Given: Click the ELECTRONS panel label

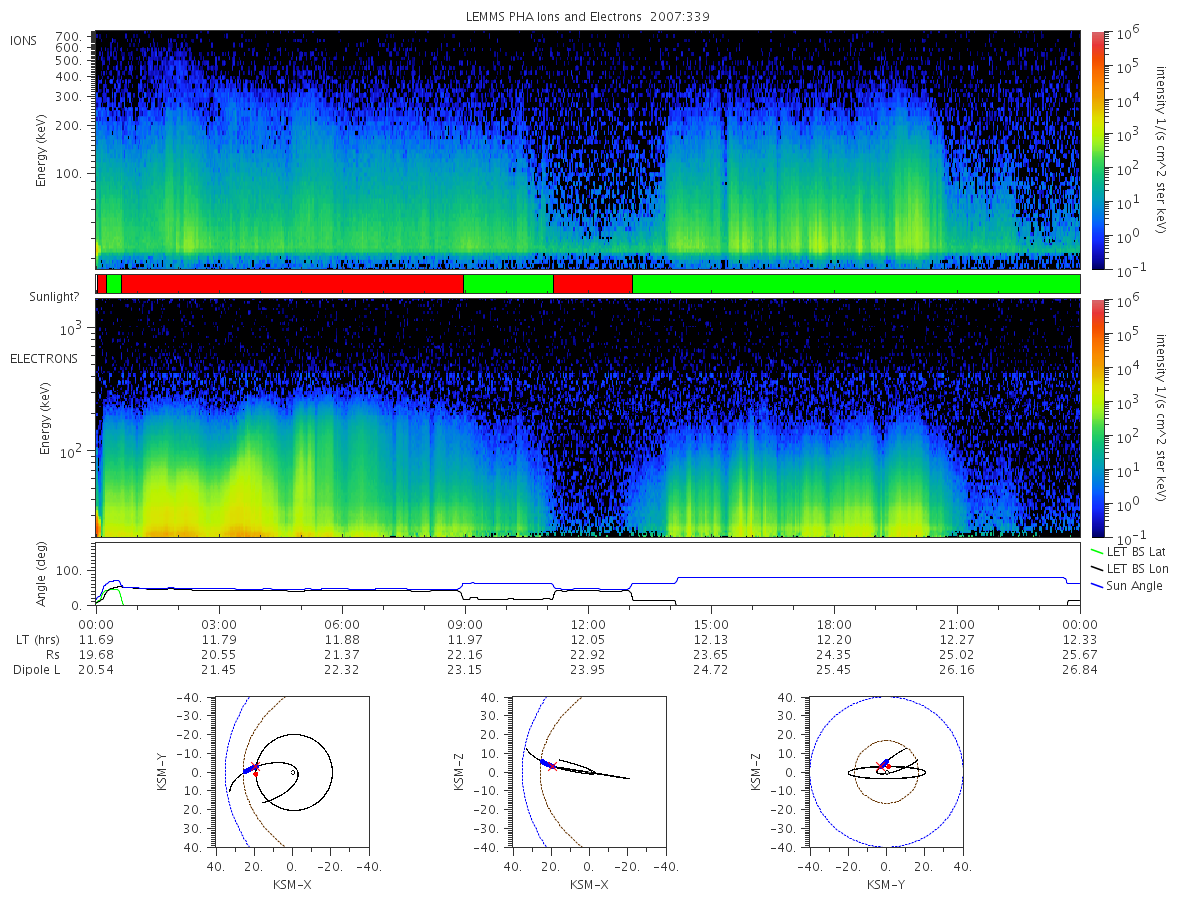Looking at the screenshot, I should coord(43,358).
